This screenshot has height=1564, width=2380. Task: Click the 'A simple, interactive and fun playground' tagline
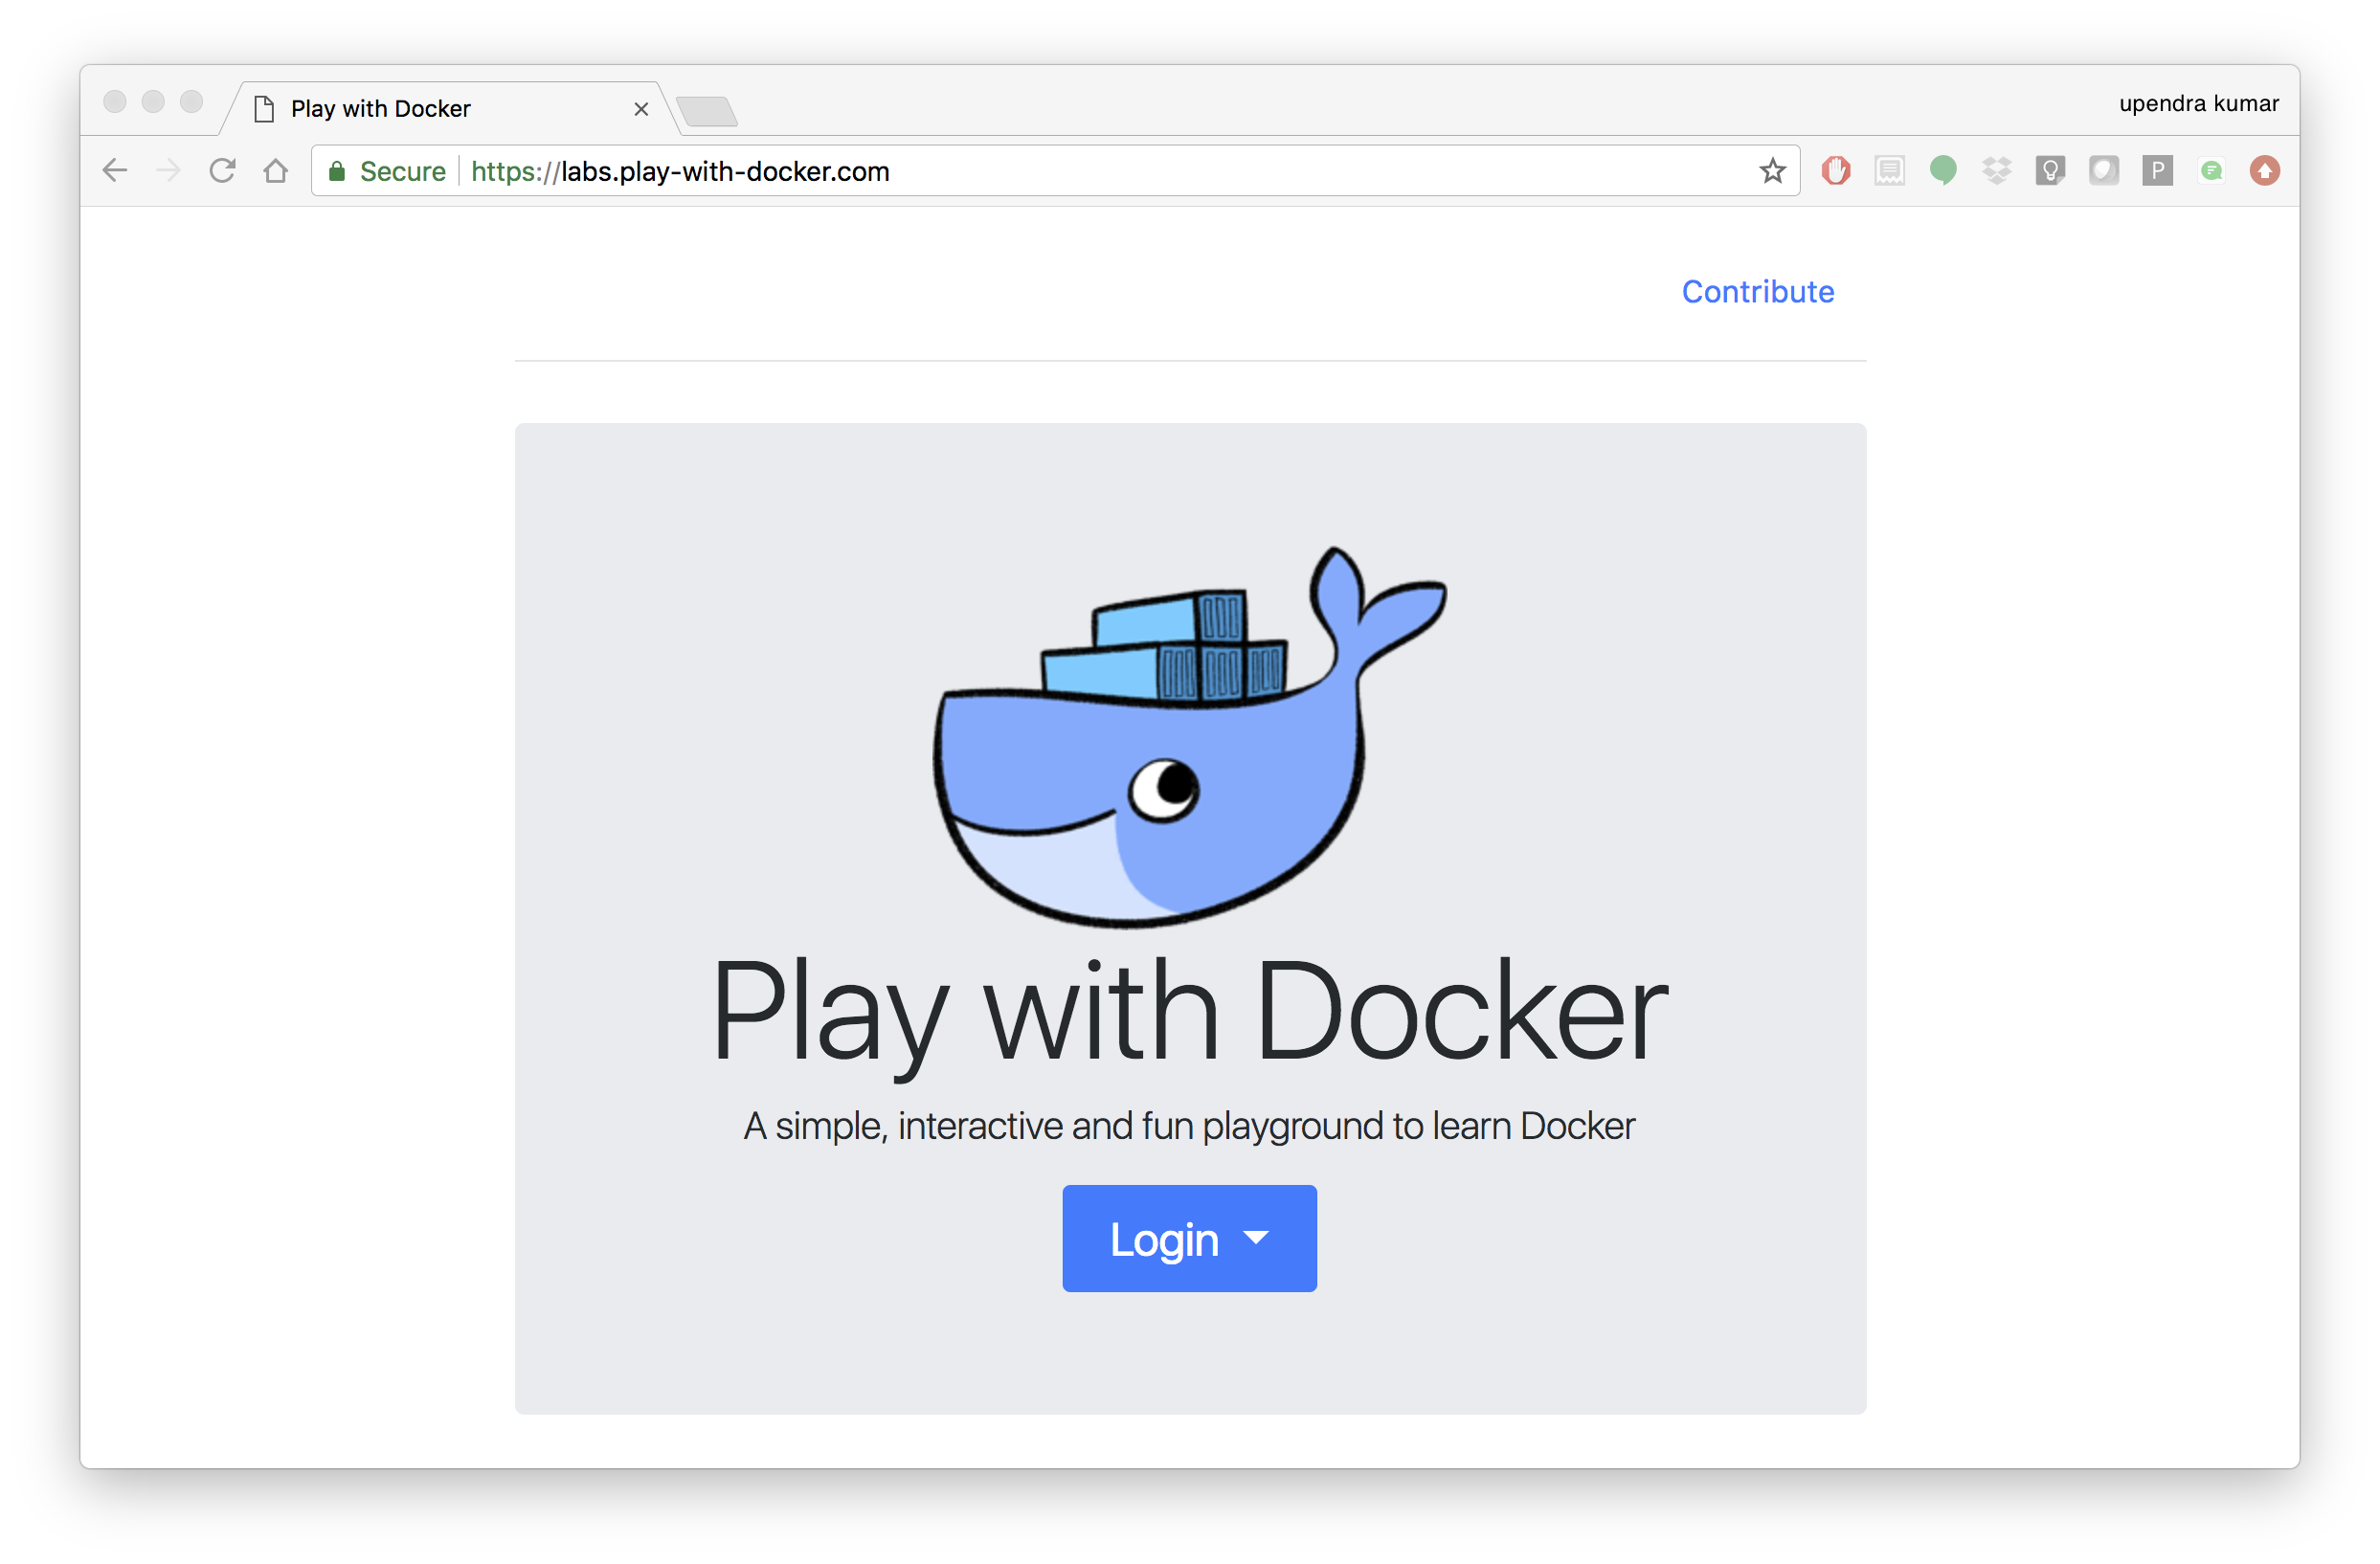pos(1189,1126)
